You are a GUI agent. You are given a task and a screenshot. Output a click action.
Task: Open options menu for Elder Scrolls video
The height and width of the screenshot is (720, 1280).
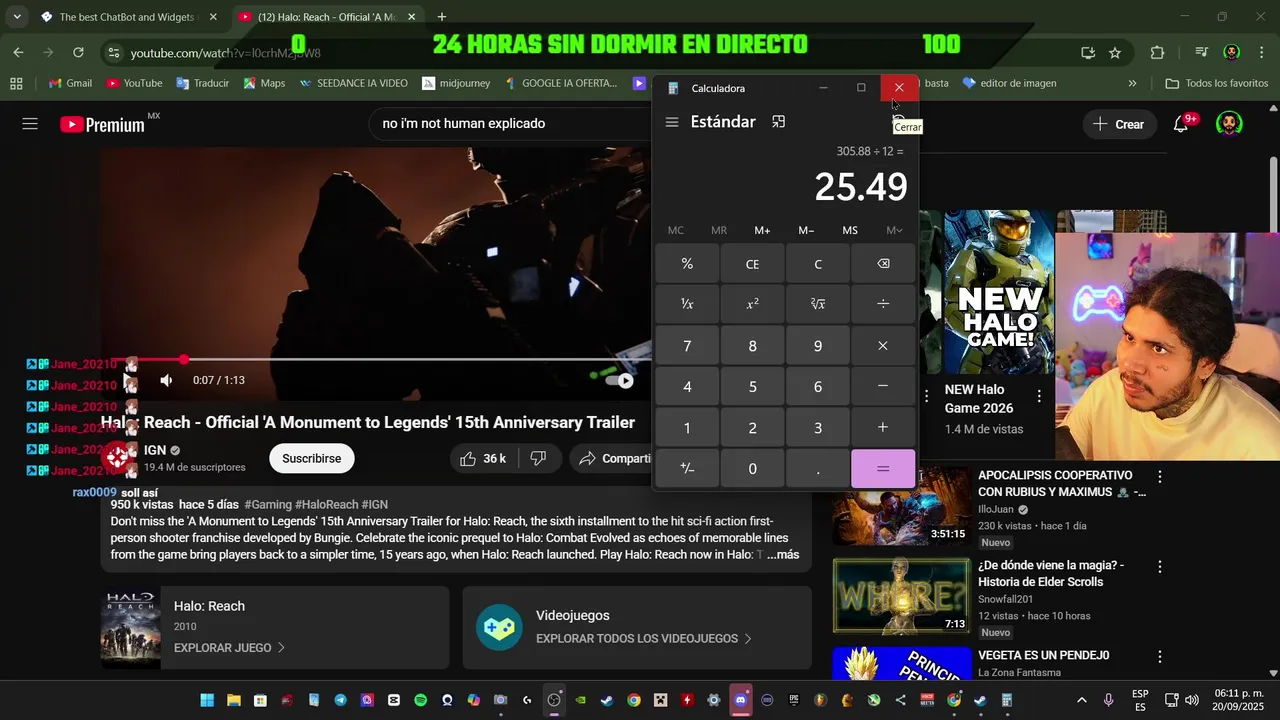[1160, 567]
